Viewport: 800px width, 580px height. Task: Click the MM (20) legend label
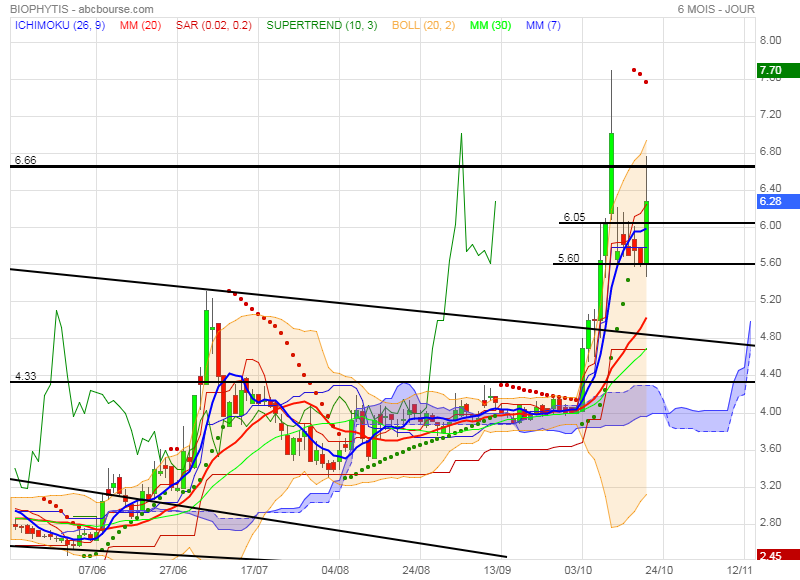pos(140,25)
